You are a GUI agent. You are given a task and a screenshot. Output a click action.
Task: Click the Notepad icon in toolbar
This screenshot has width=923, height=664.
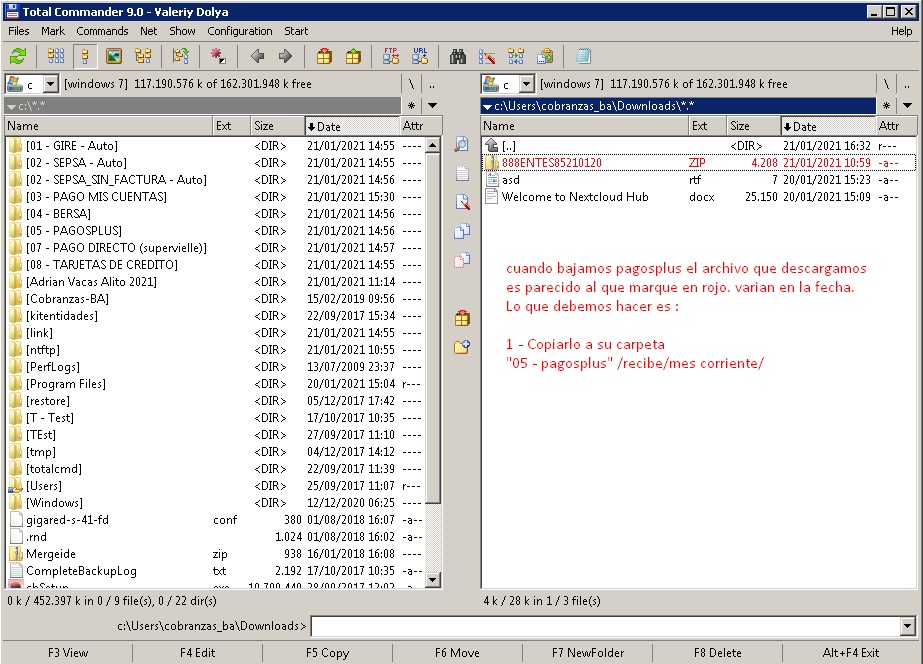pos(583,57)
